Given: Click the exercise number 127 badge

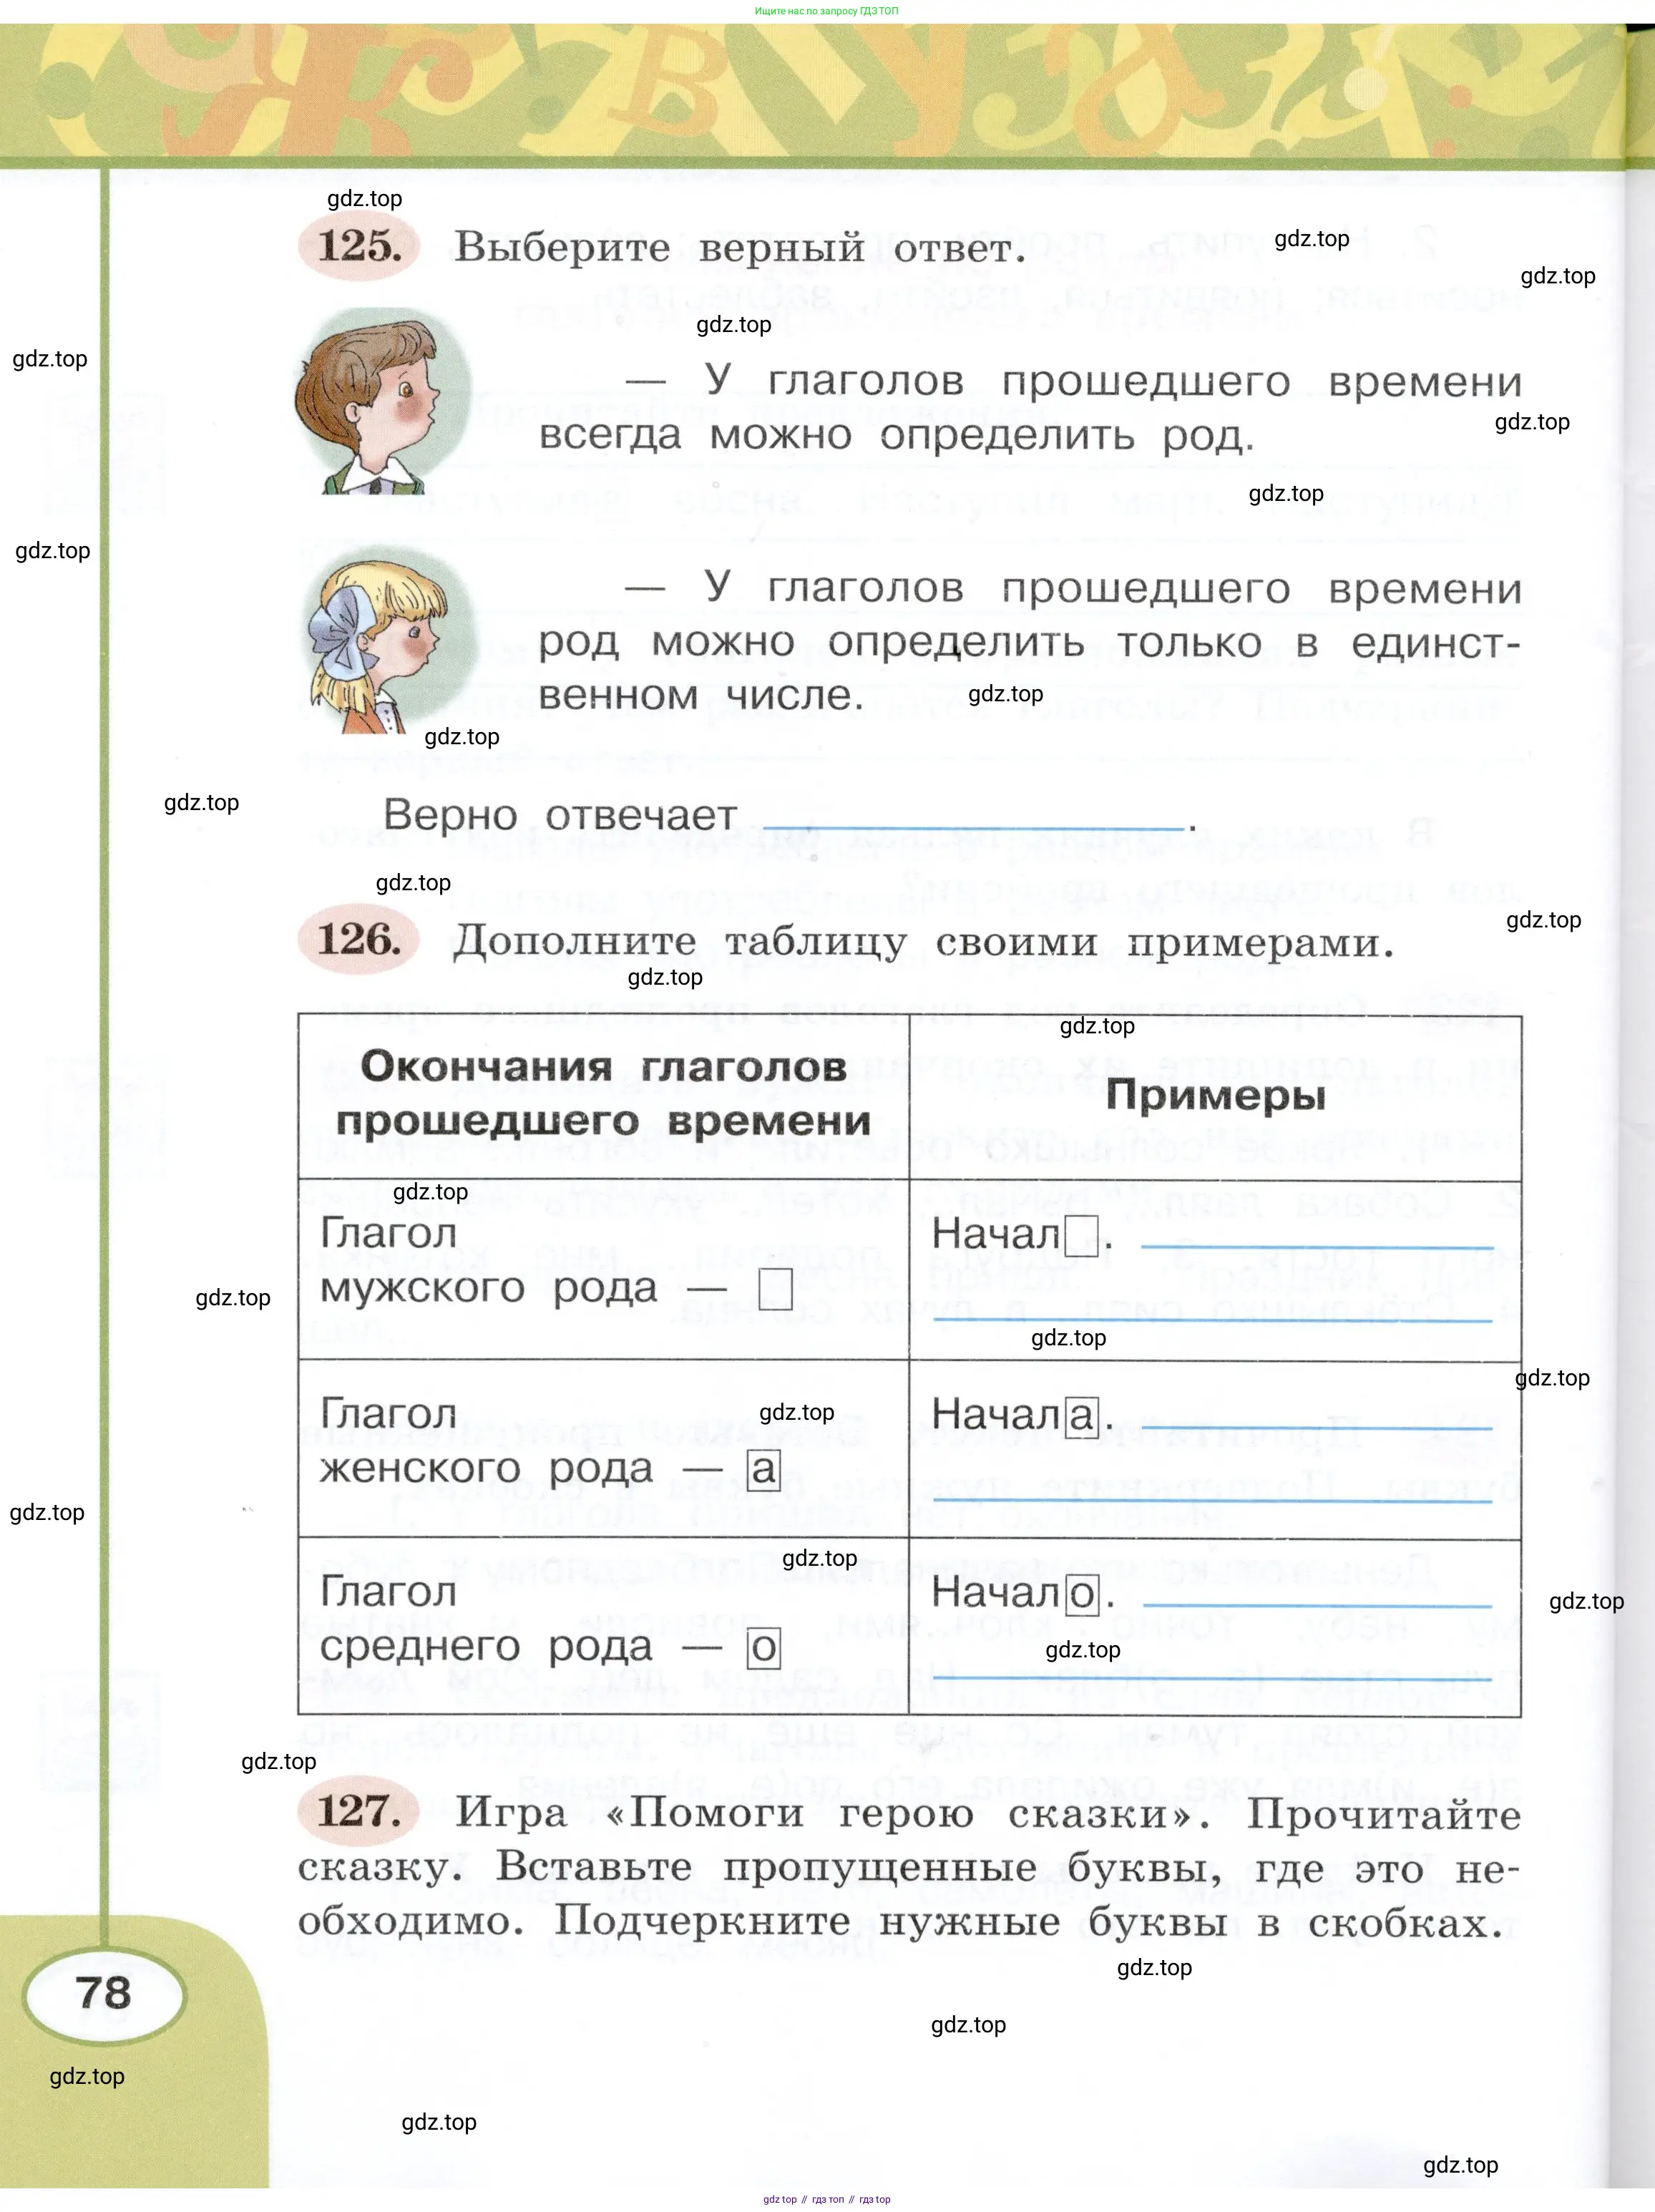Looking at the screenshot, I should (x=359, y=1811).
